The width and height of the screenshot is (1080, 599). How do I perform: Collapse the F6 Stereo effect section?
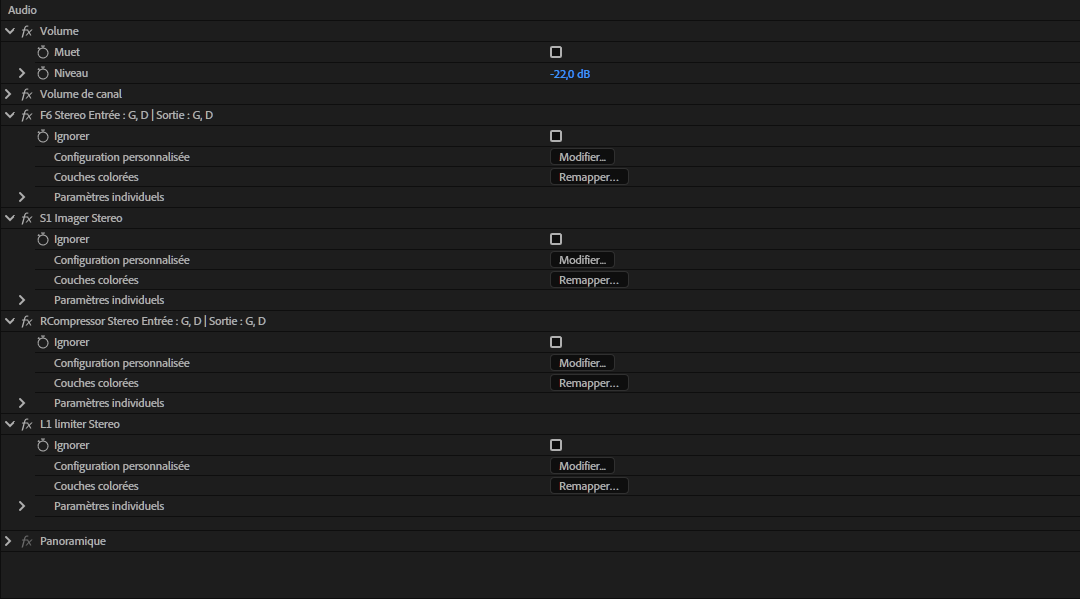pos(10,115)
